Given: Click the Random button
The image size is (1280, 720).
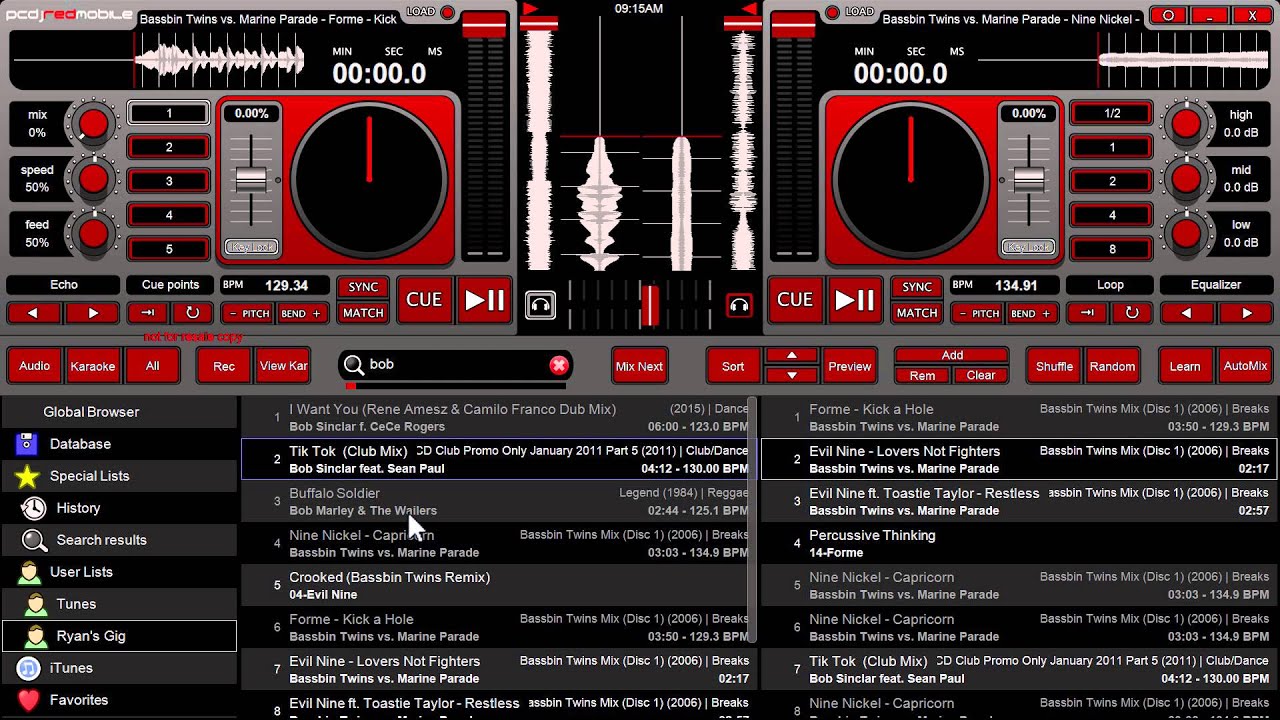Looking at the screenshot, I should [1112, 366].
